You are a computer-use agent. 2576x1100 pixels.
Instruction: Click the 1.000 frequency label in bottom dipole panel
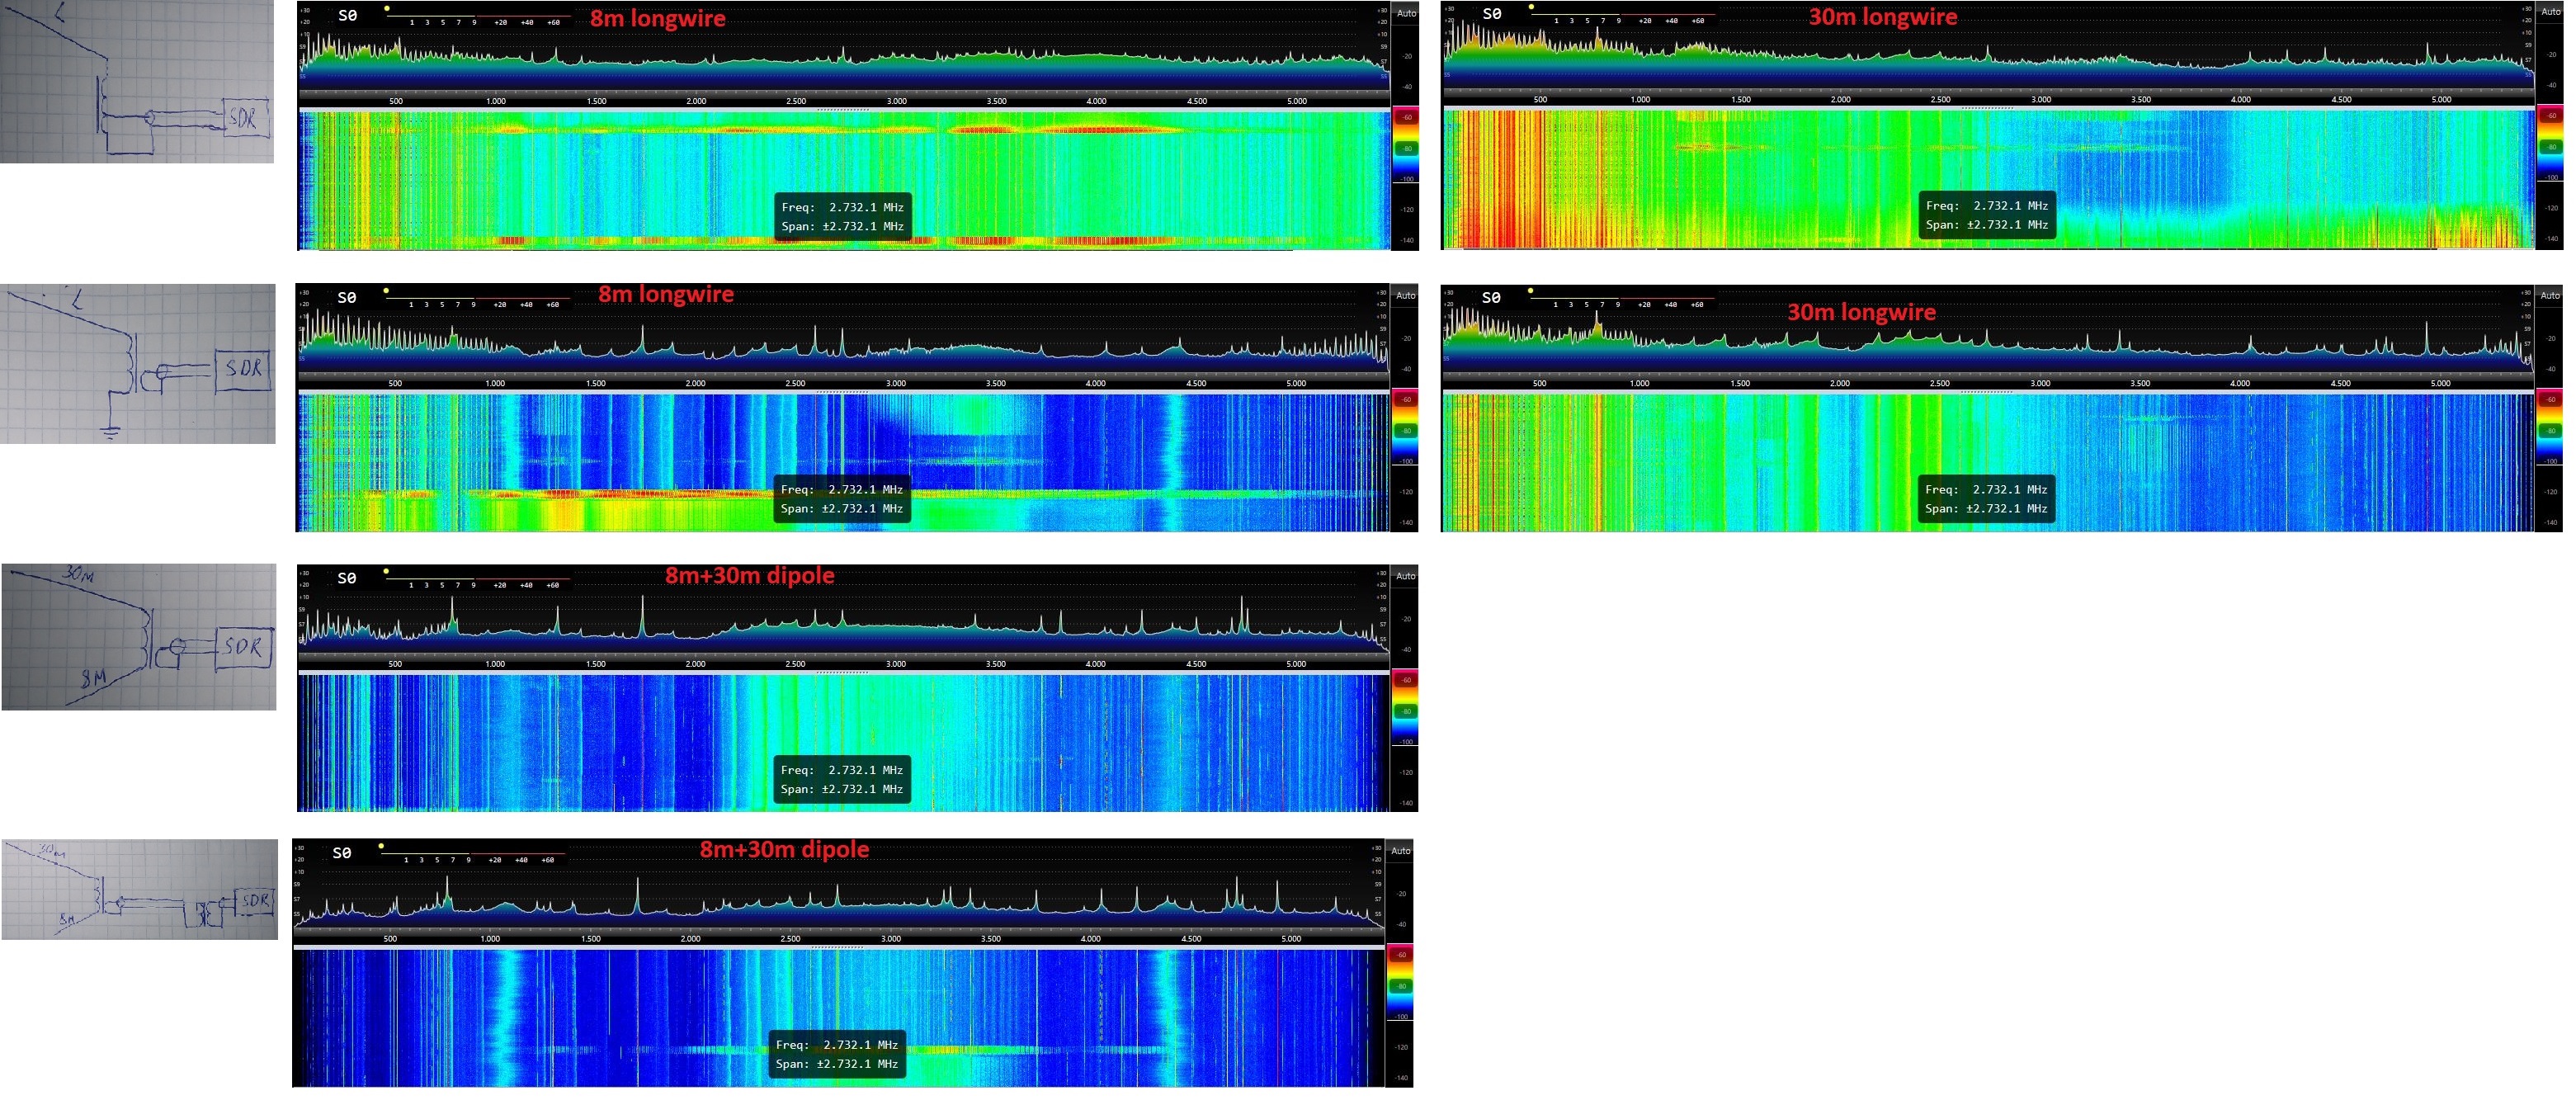click(490, 939)
